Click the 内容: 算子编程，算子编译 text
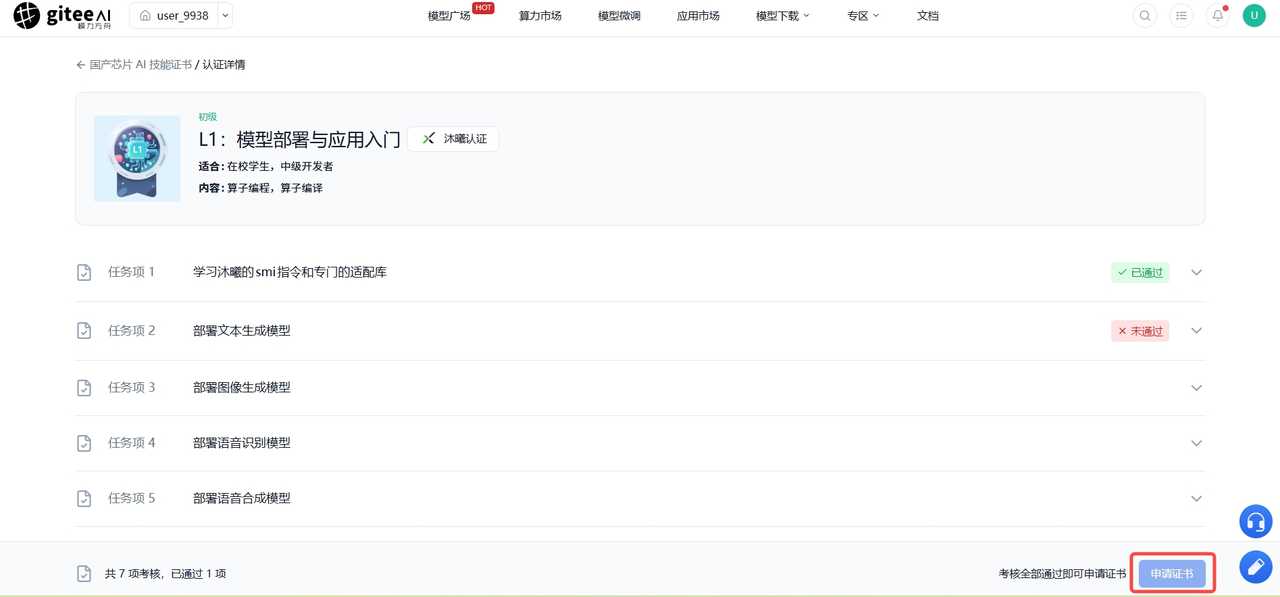Image resolution: width=1280 pixels, height=597 pixels. point(260,188)
